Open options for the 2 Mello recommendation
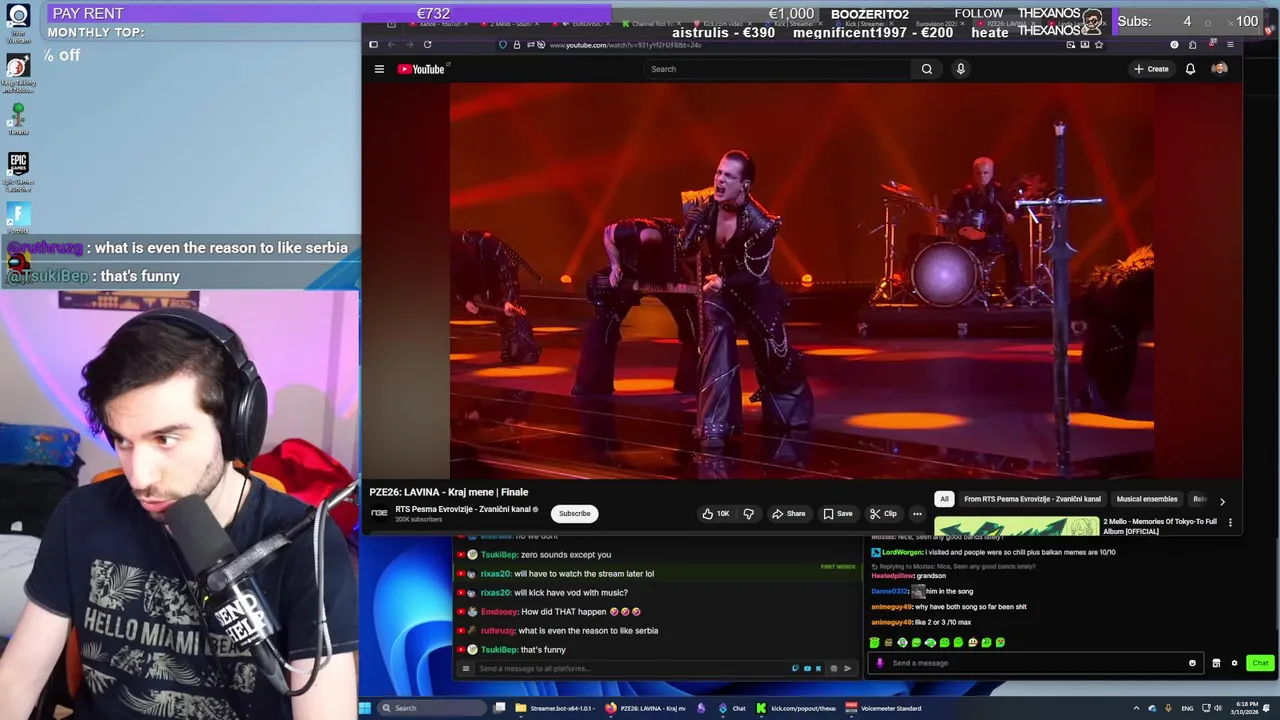The height and width of the screenshot is (720, 1280). [x=1230, y=522]
